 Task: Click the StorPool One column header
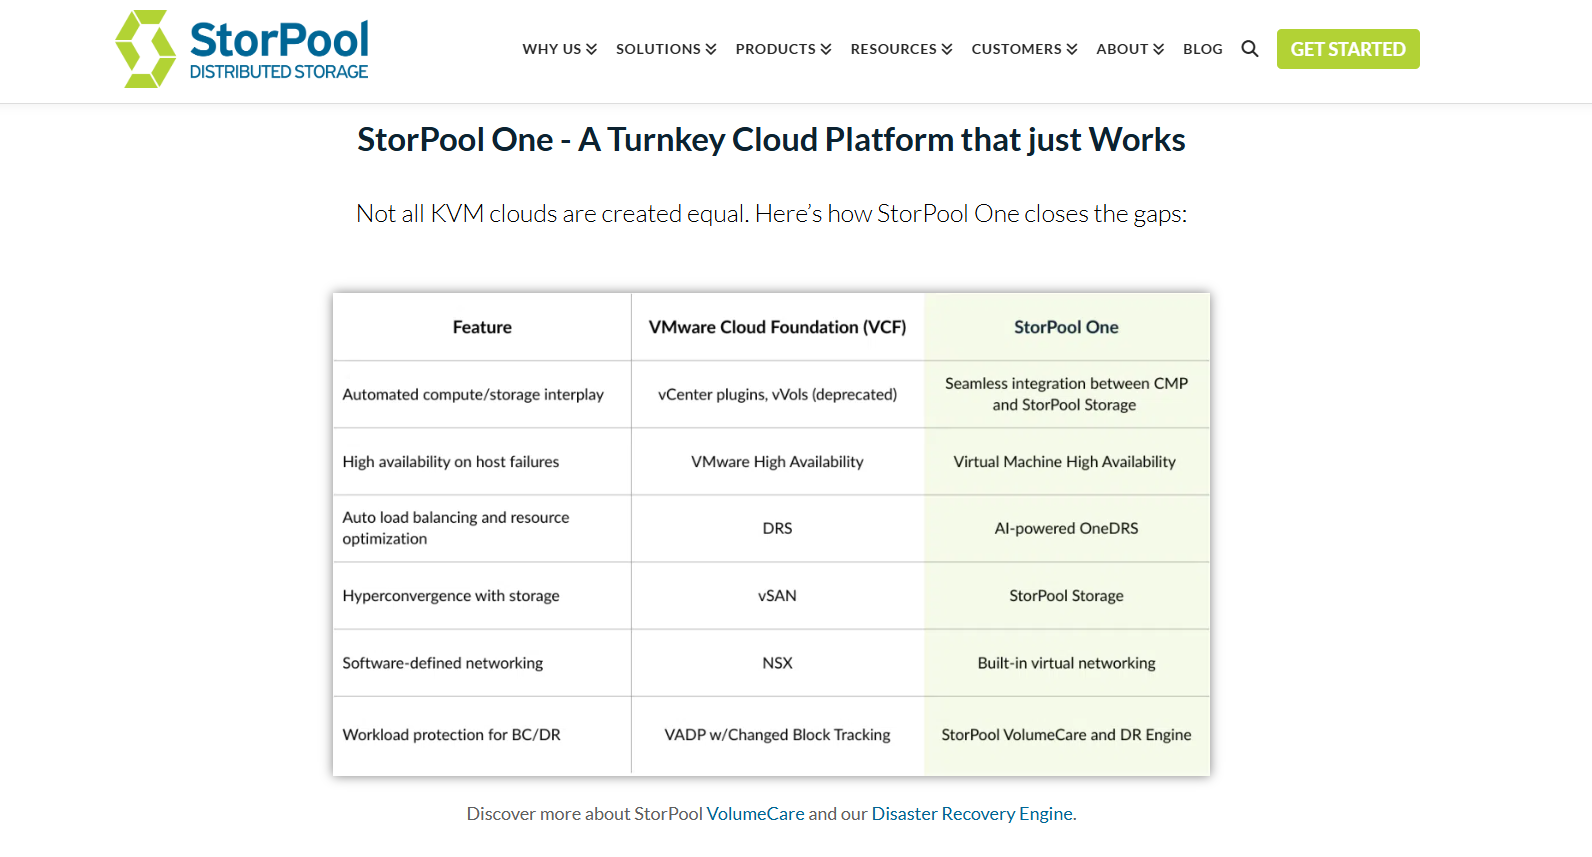point(1066,327)
